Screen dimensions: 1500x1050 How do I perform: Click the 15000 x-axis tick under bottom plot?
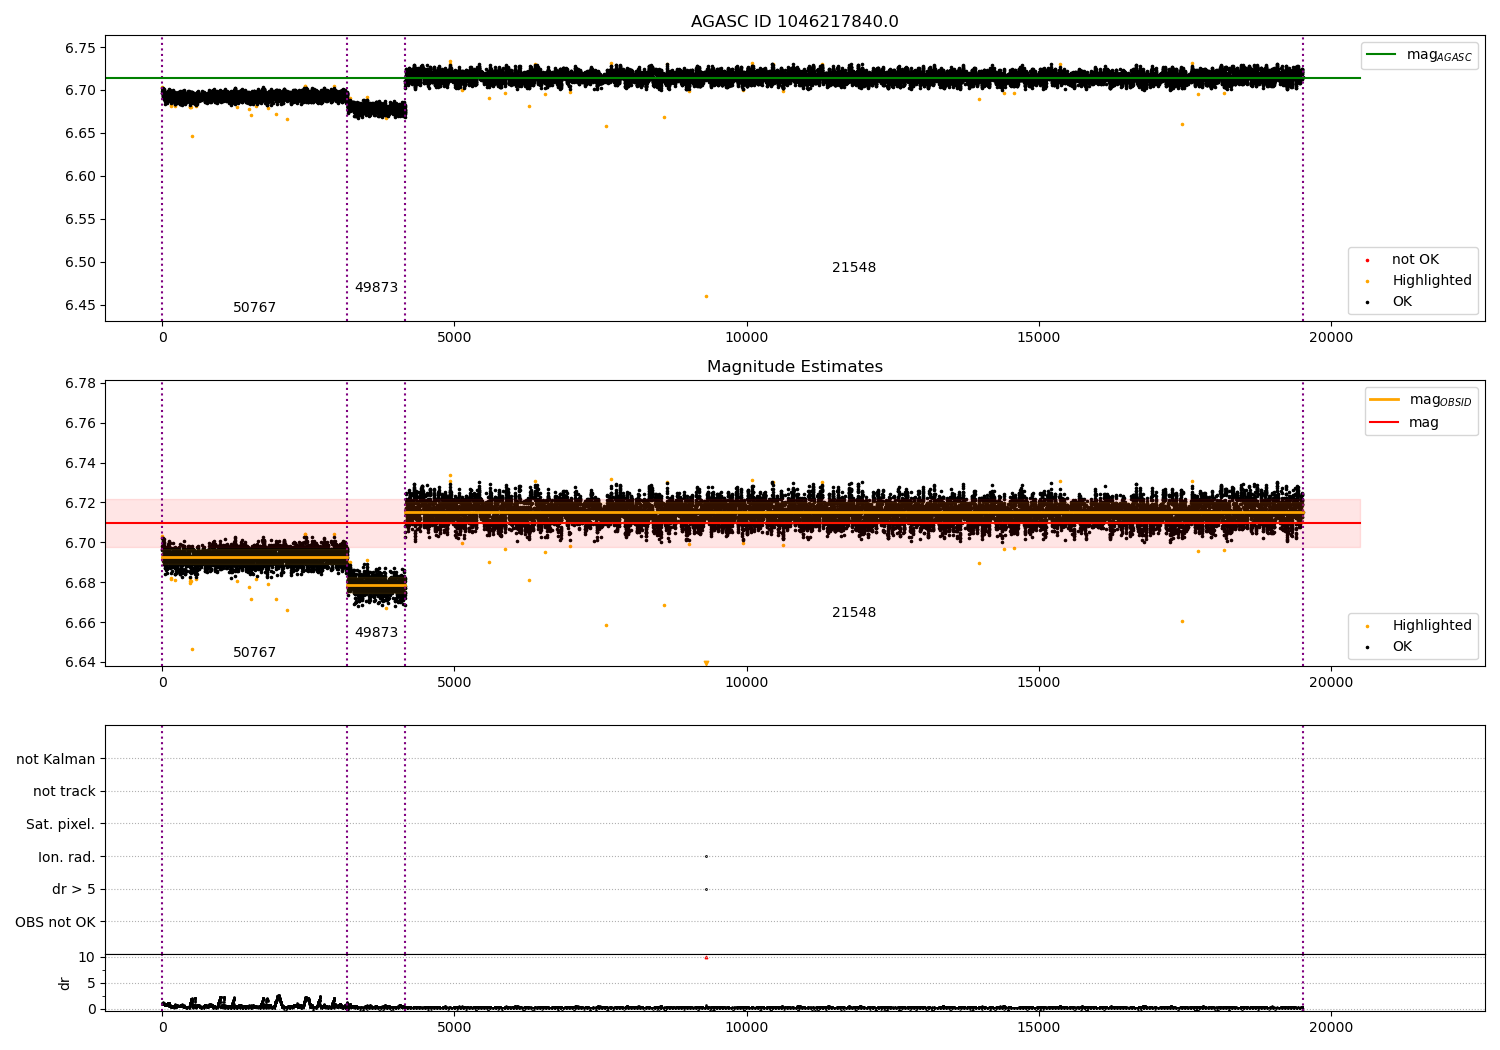click(1039, 1027)
